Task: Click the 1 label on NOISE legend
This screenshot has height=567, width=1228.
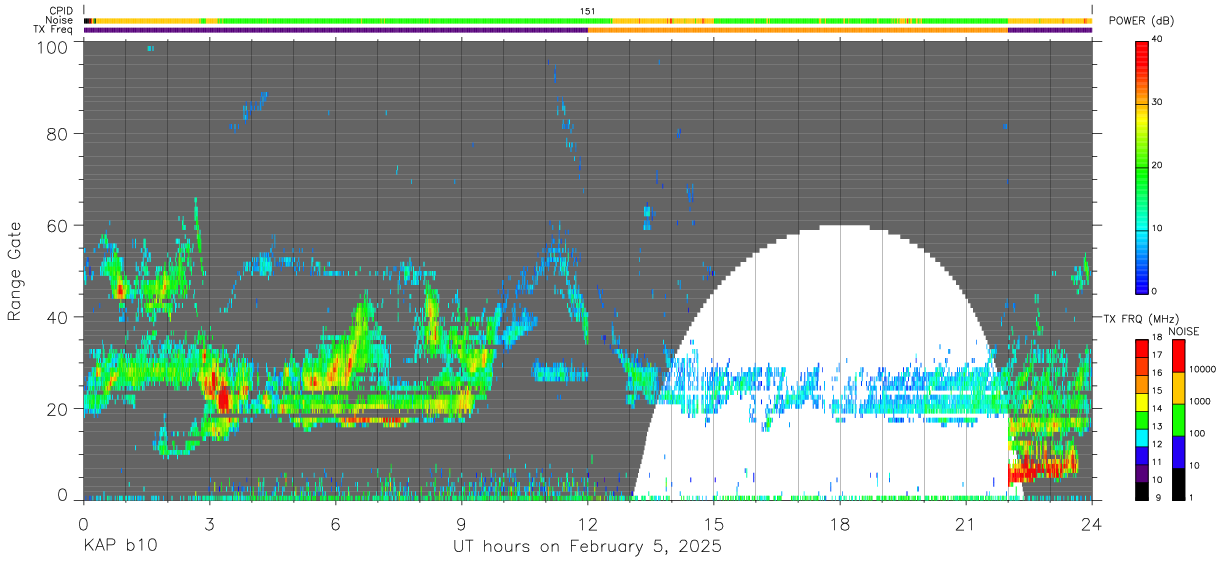Action: [x=1192, y=498]
